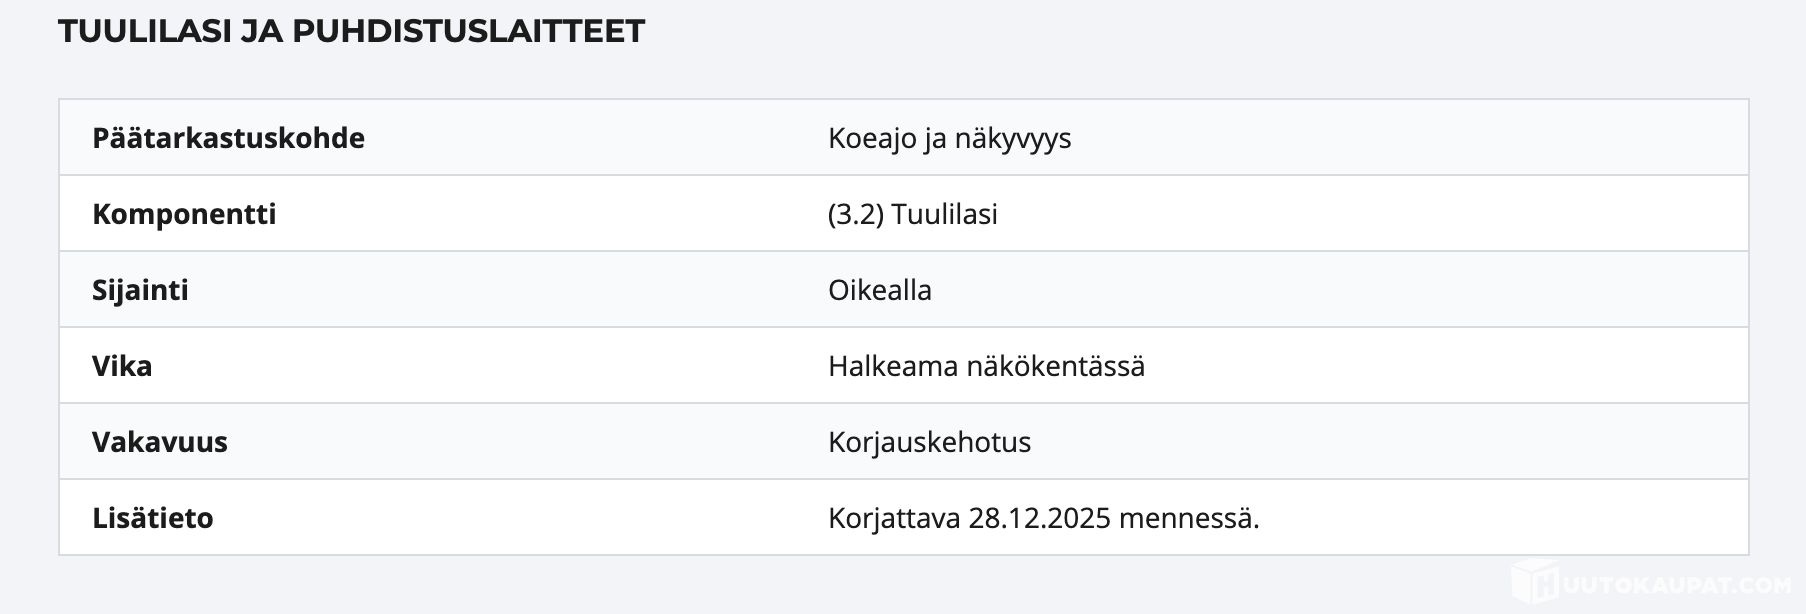Click the word näkökentässä
The width and height of the screenshot is (1806, 614).
tap(1055, 366)
